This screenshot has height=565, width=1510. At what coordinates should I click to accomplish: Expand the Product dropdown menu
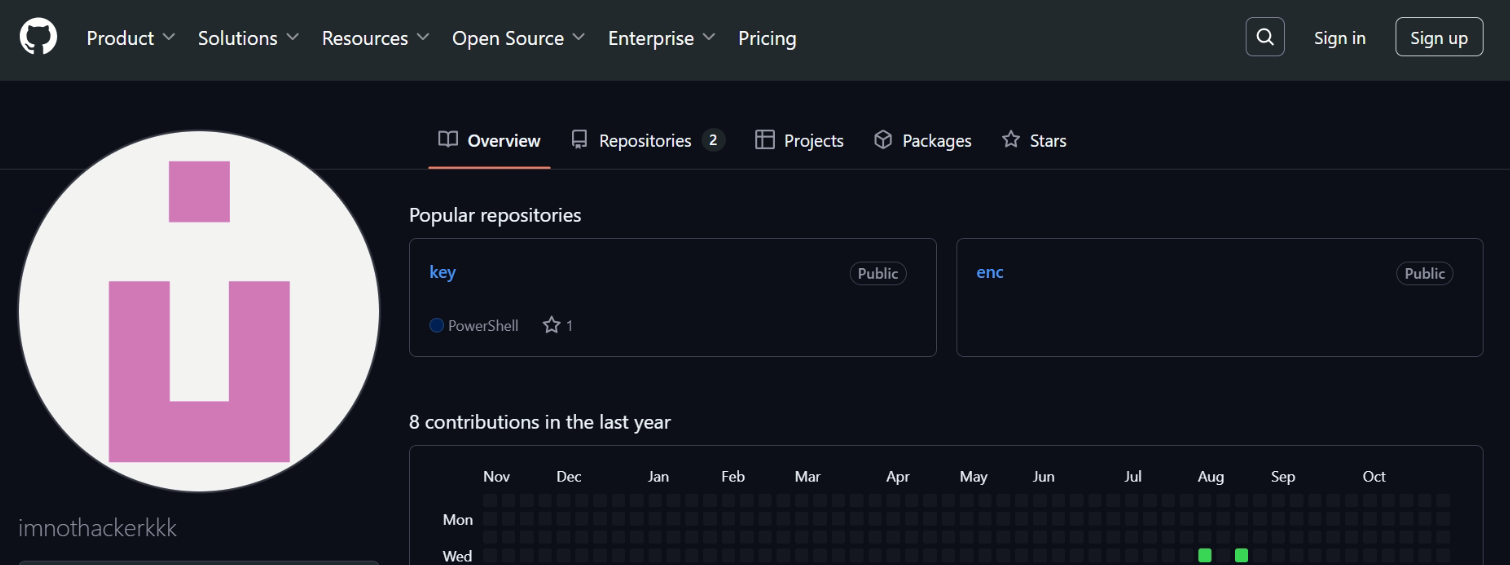131,38
